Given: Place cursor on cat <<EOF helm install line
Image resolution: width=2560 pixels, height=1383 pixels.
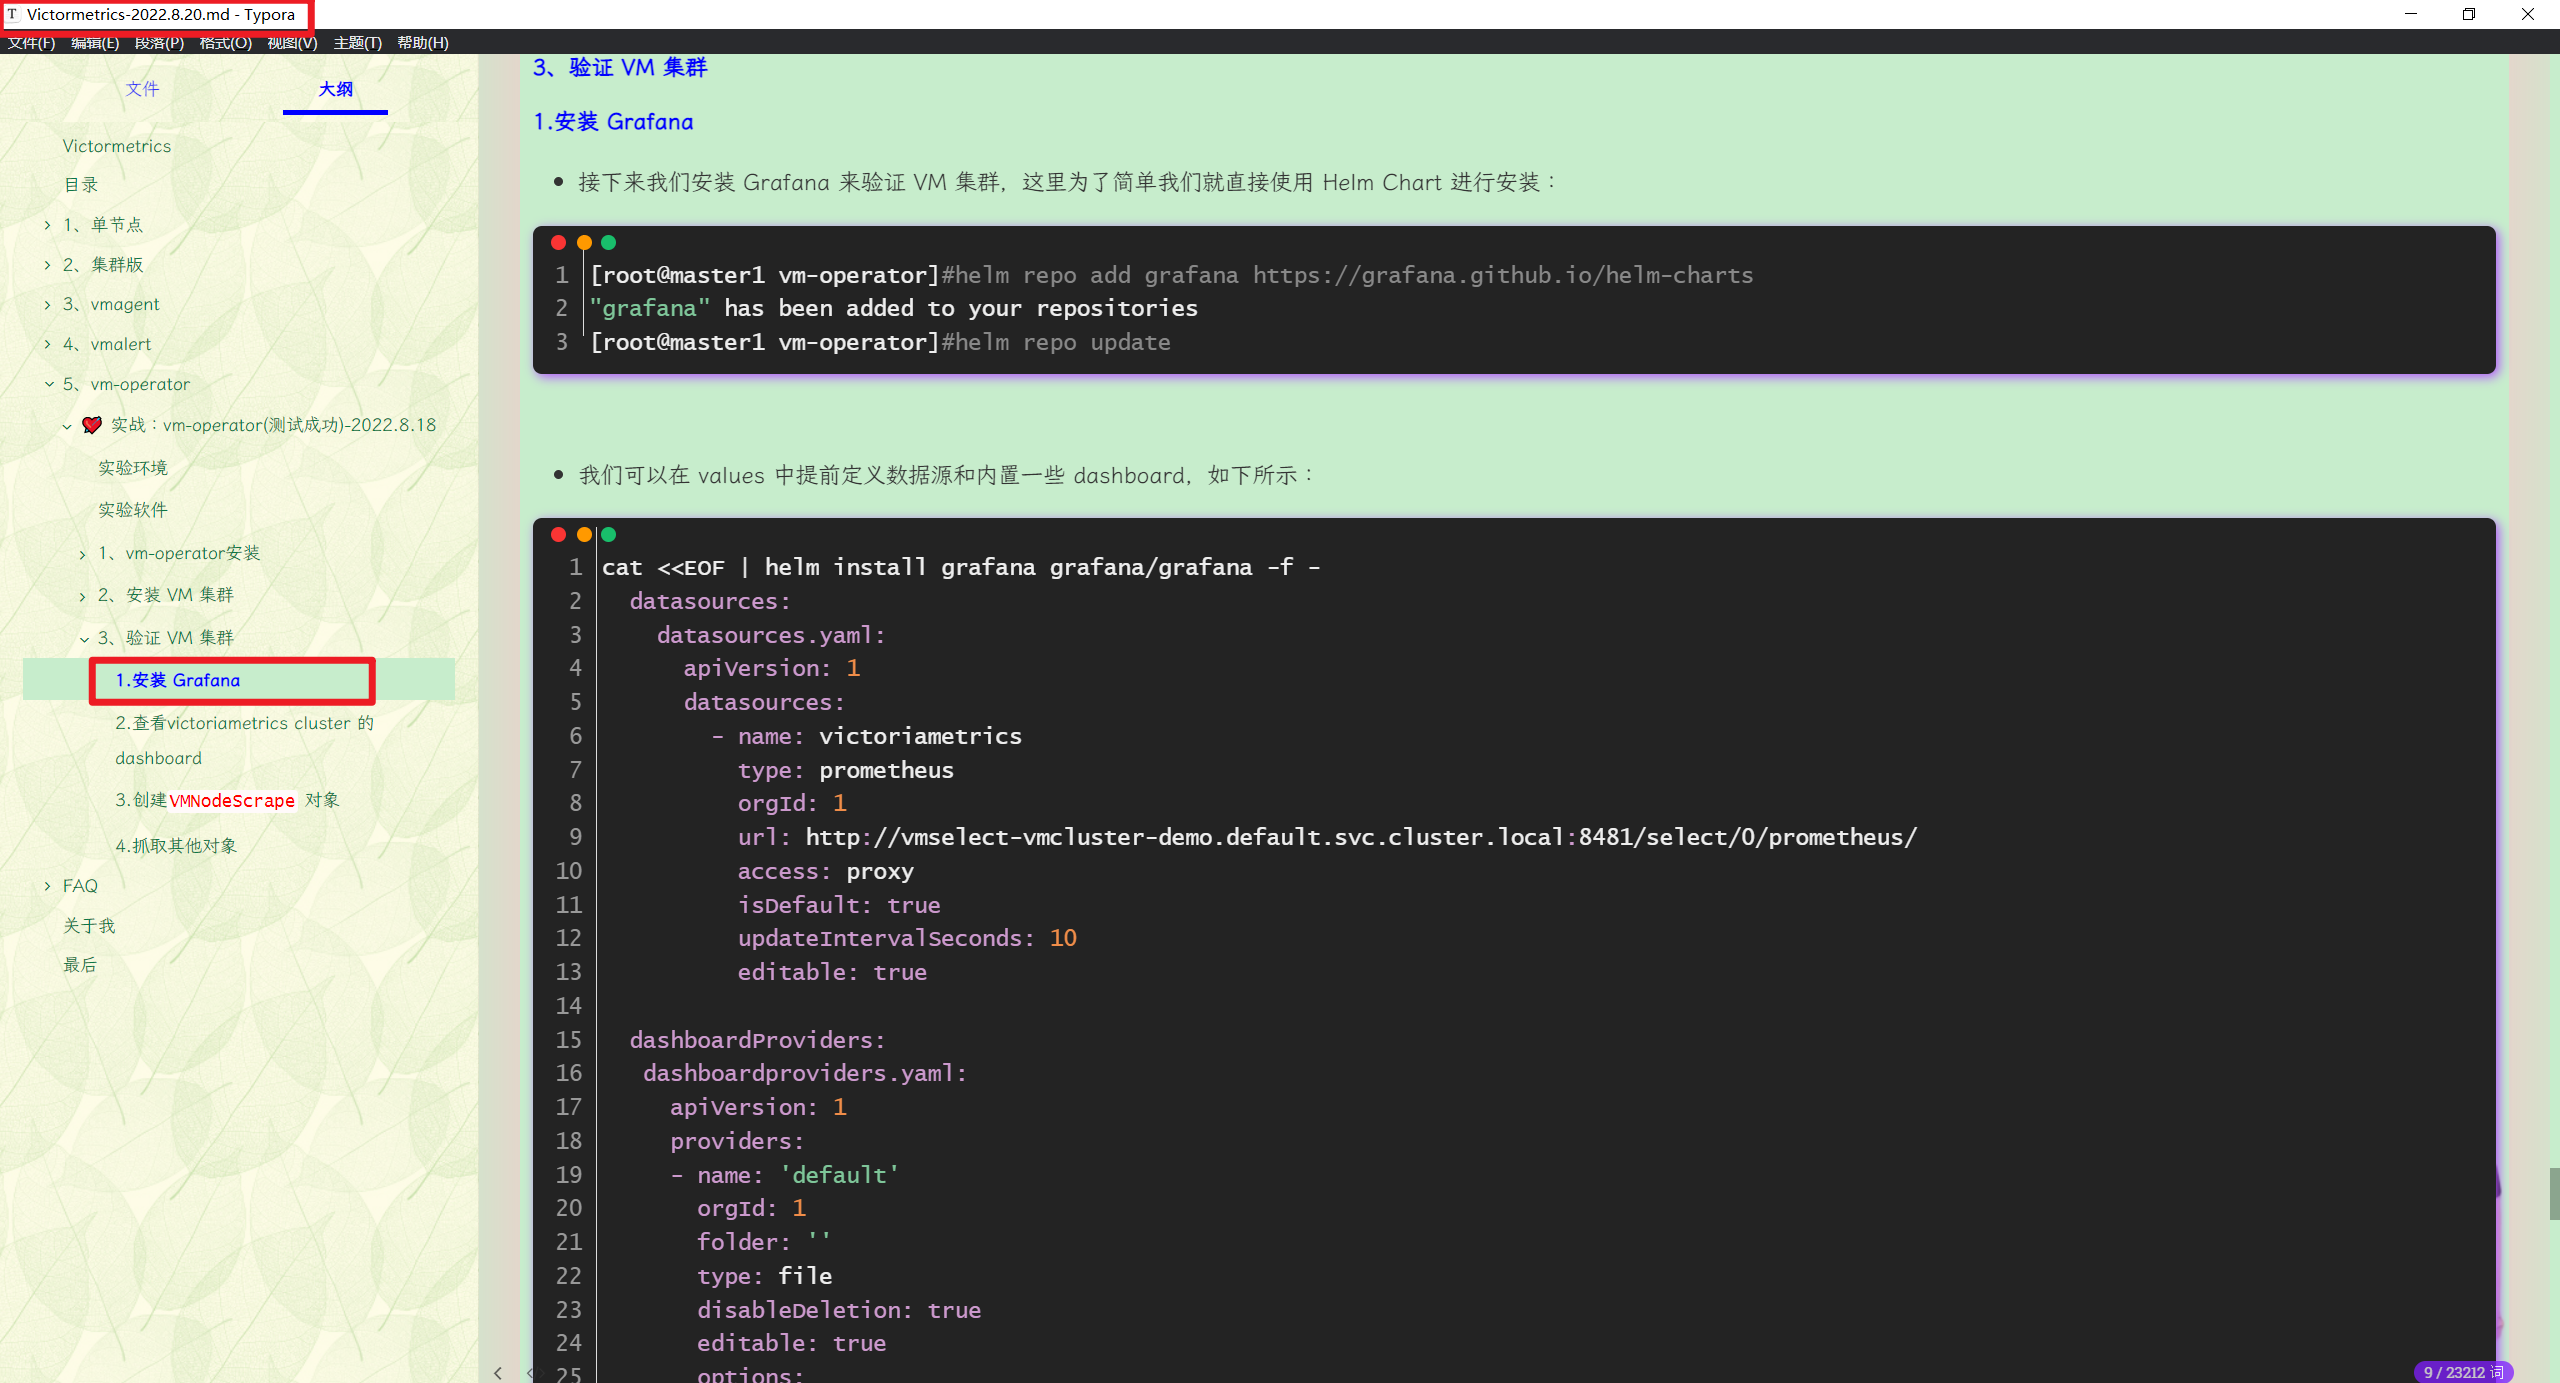Looking at the screenshot, I should click(x=961, y=567).
